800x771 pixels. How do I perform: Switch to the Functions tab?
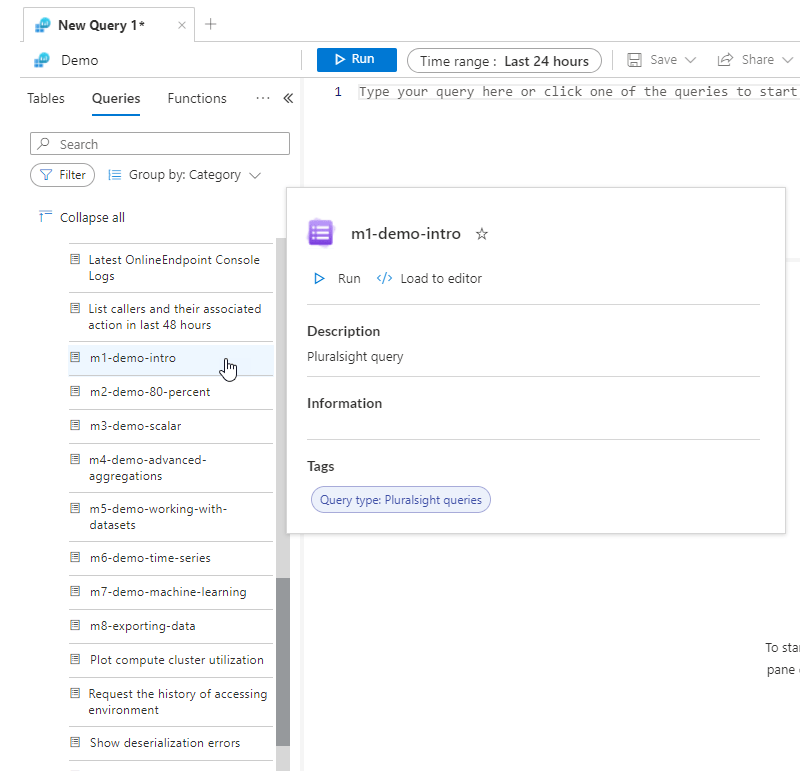tap(197, 98)
